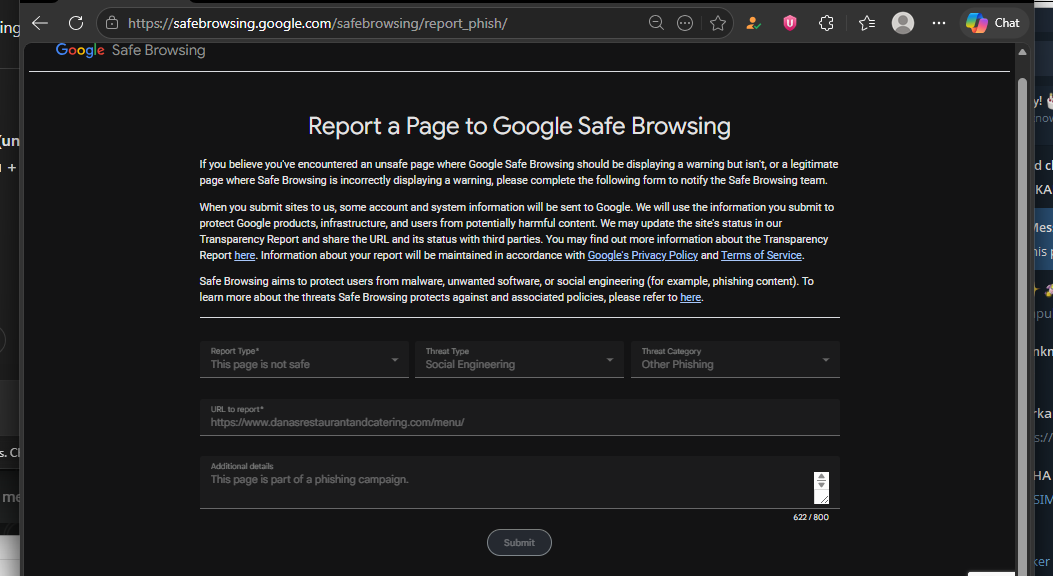Open the browser profile avatar

coord(903,23)
